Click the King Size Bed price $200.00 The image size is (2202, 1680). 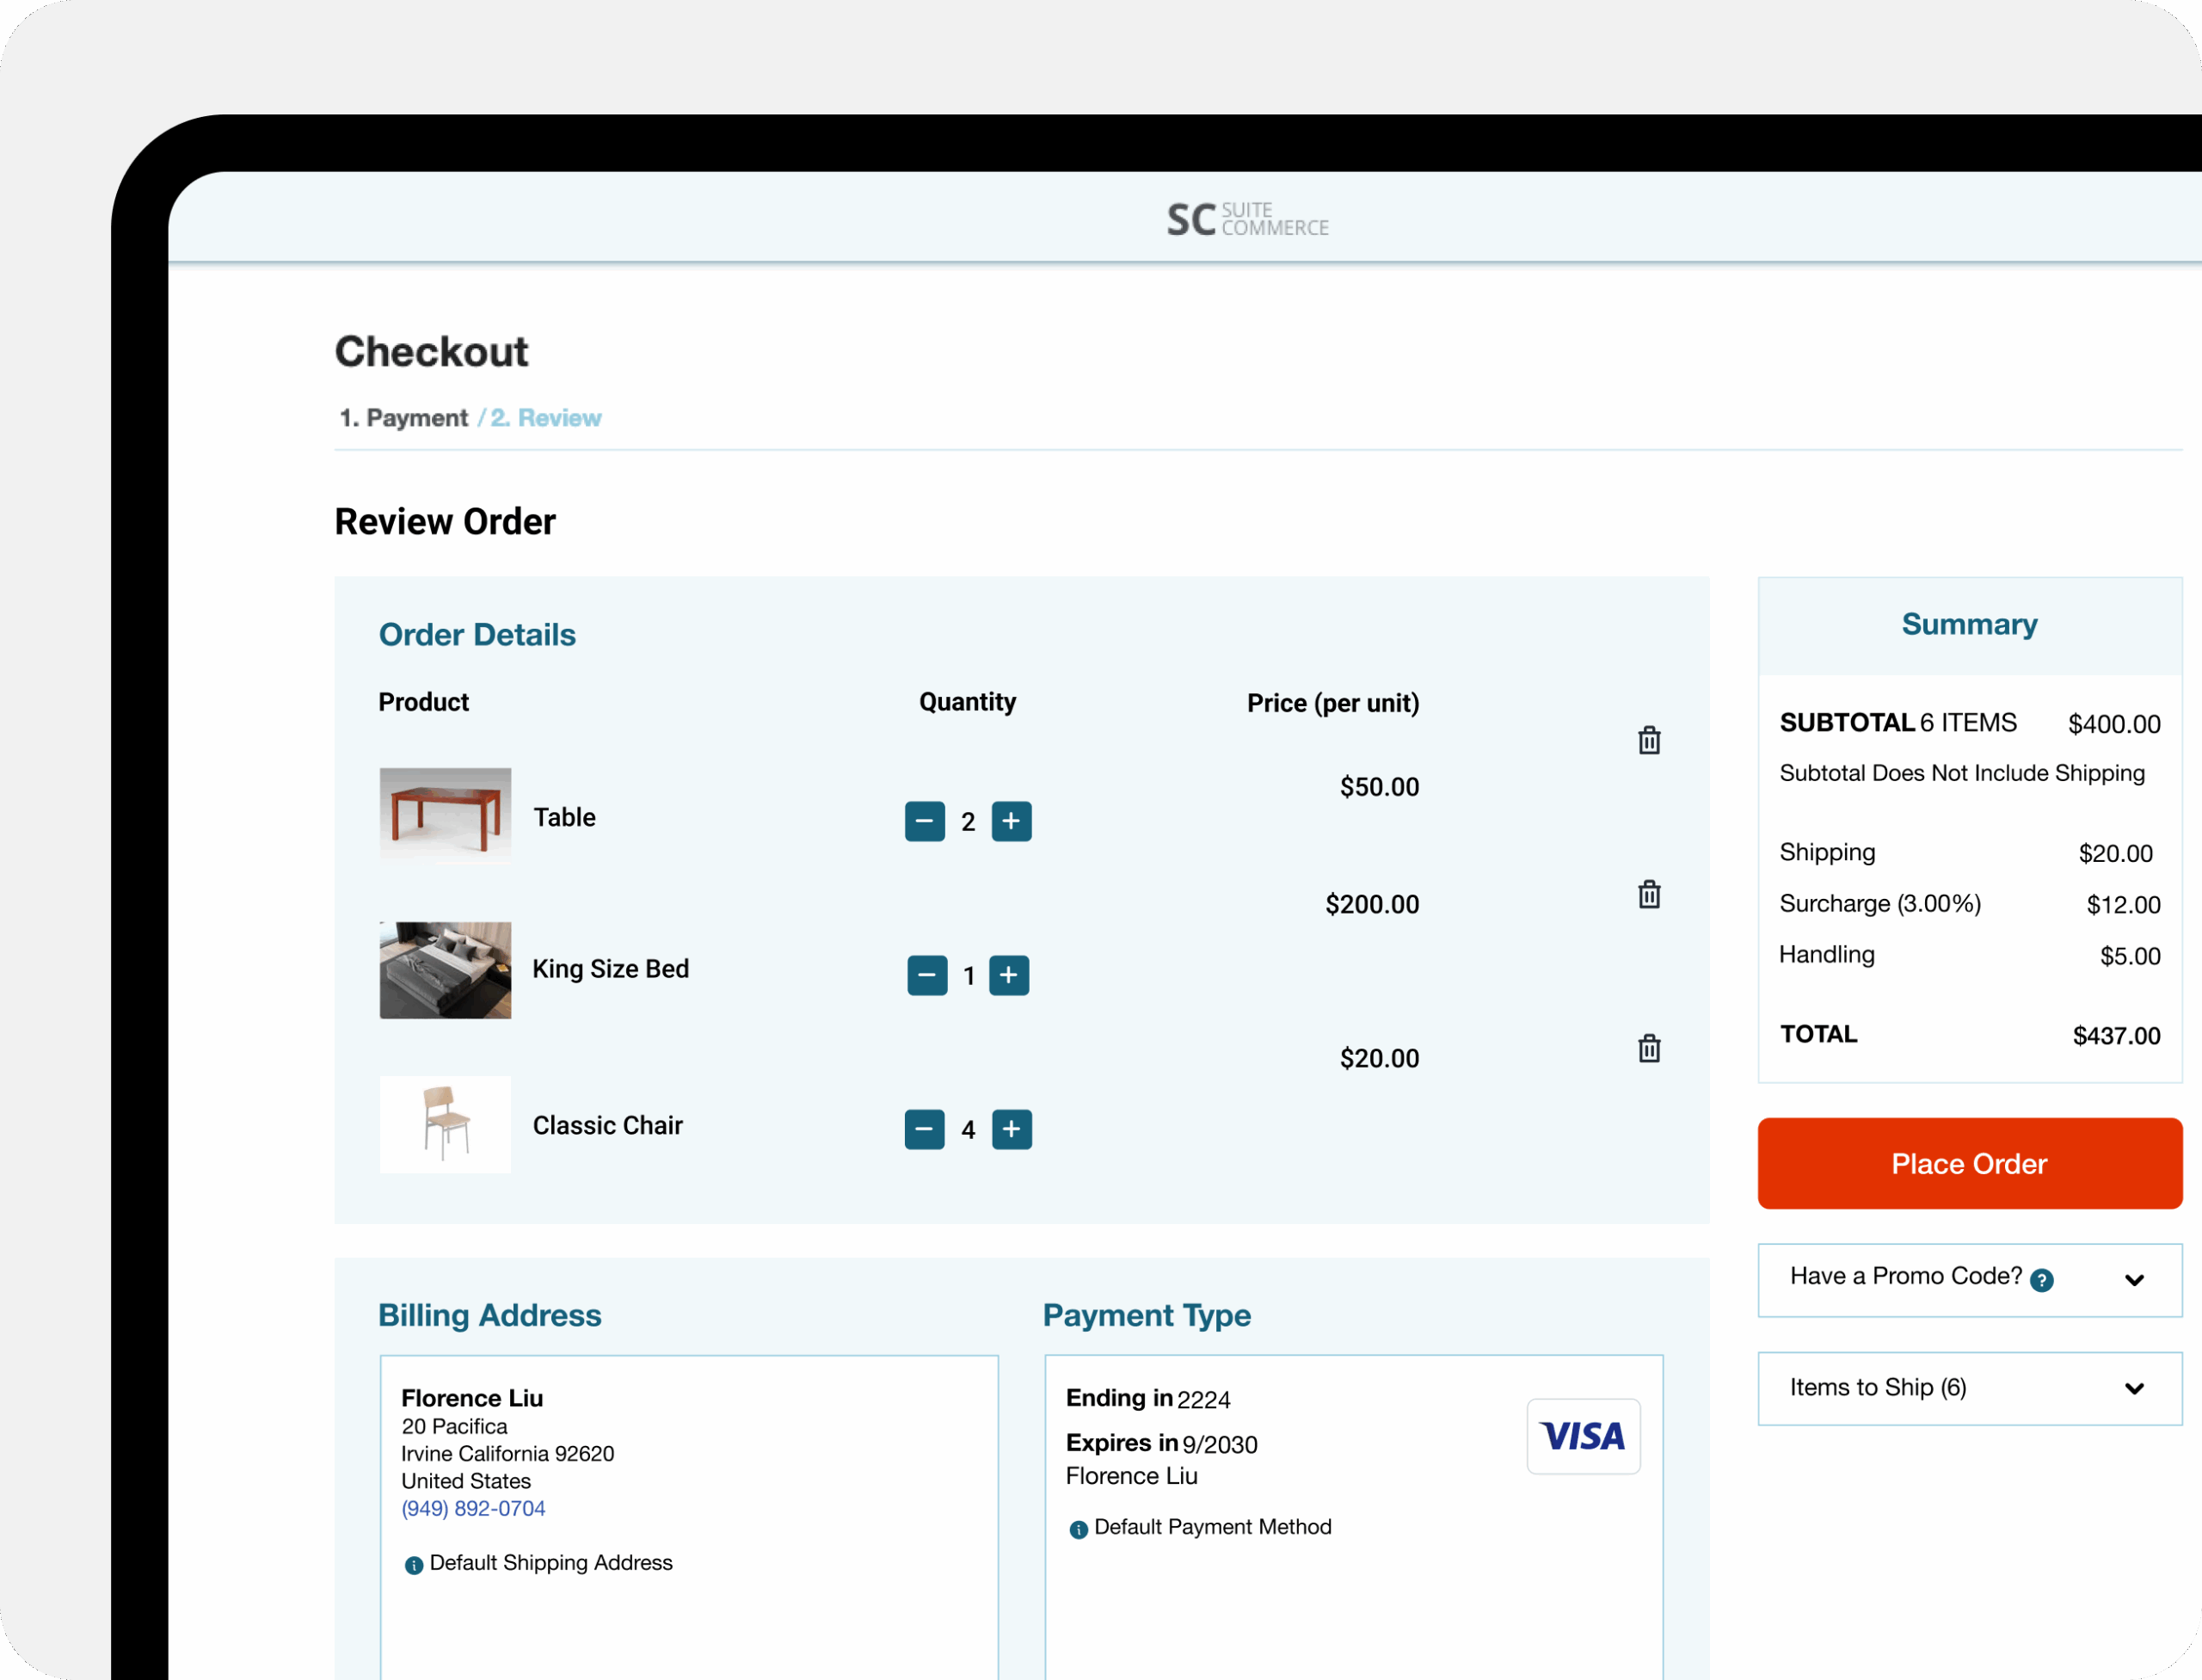tap(1372, 904)
